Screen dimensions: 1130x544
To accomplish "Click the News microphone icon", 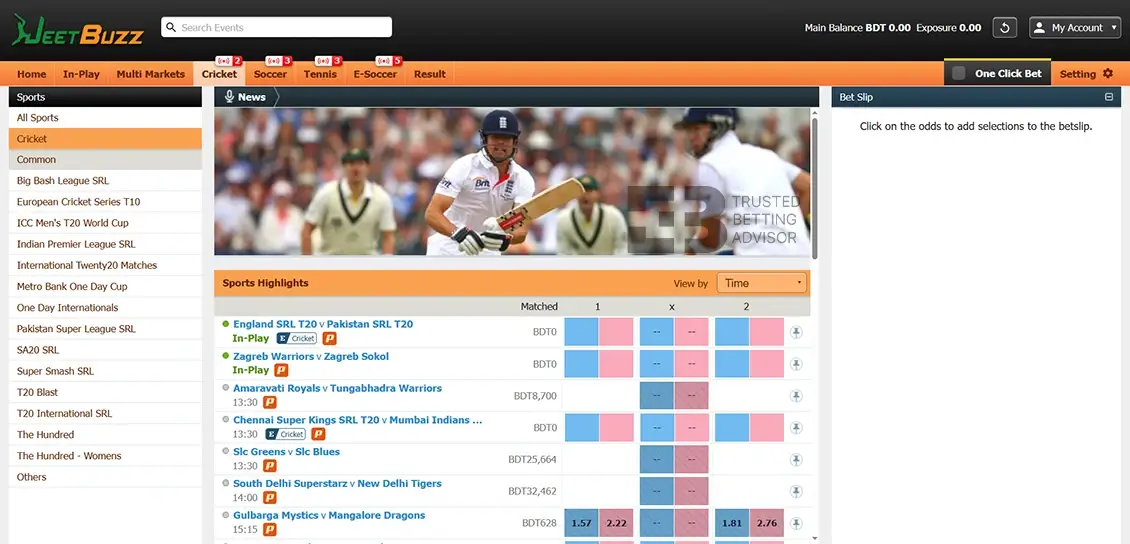I will (229, 97).
